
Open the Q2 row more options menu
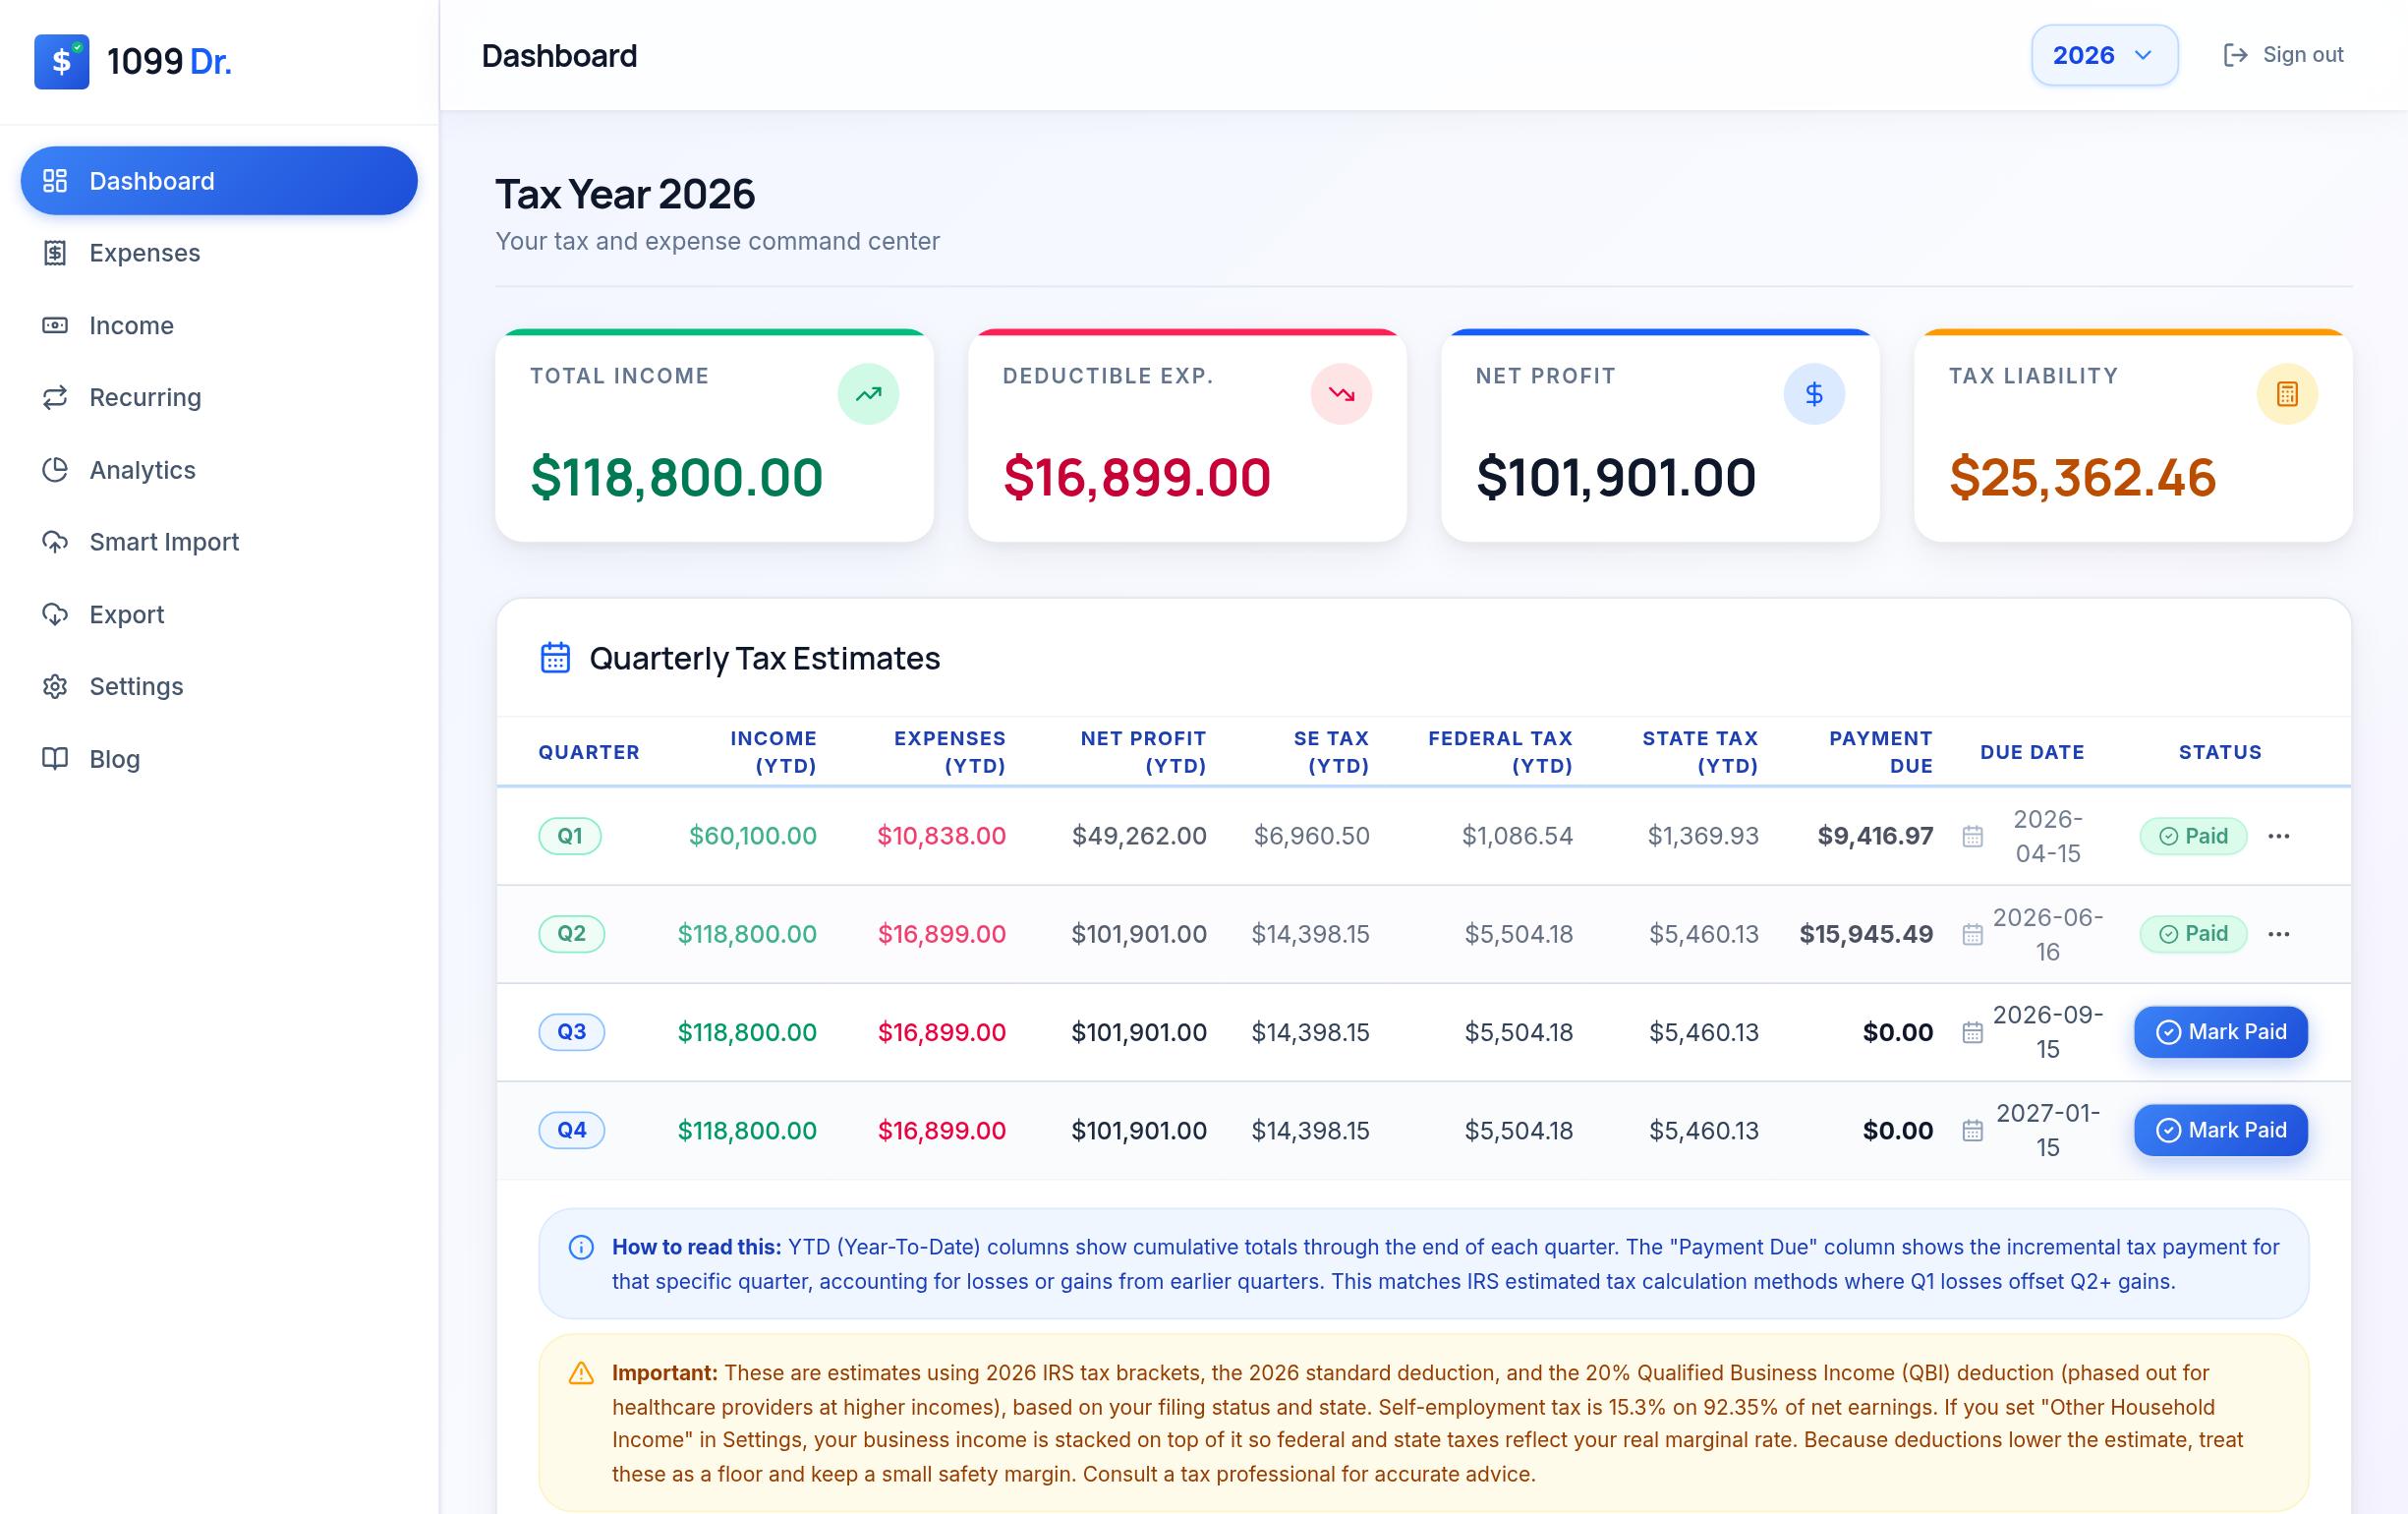tap(2279, 934)
